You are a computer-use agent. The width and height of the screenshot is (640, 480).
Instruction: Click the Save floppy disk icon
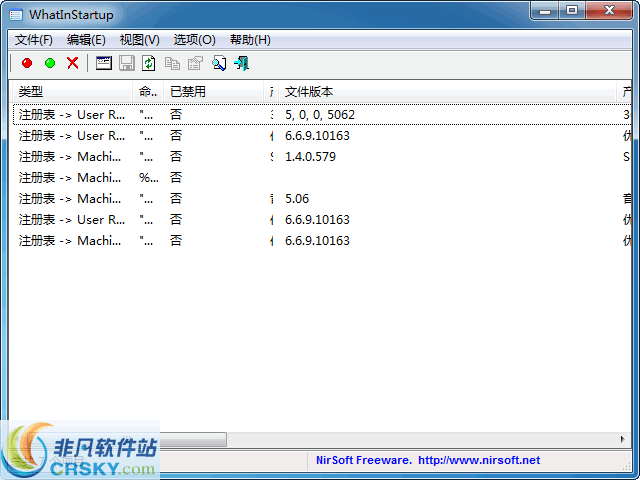[x=127, y=63]
